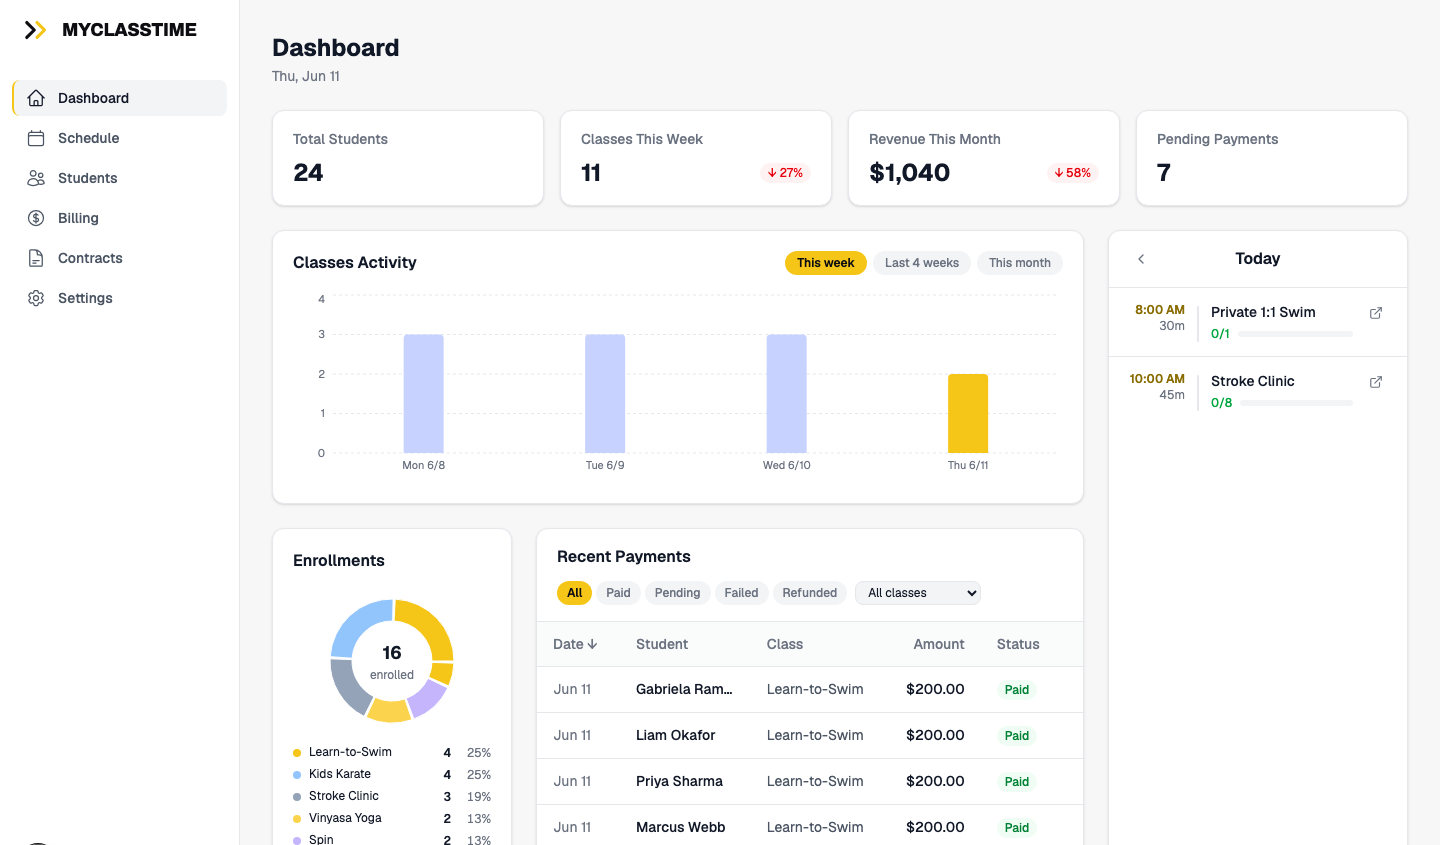The height and width of the screenshot is (845, 1440).
Task: Click the Revenue This Month card
Action: pyautogui.click(x=984, y=158)
